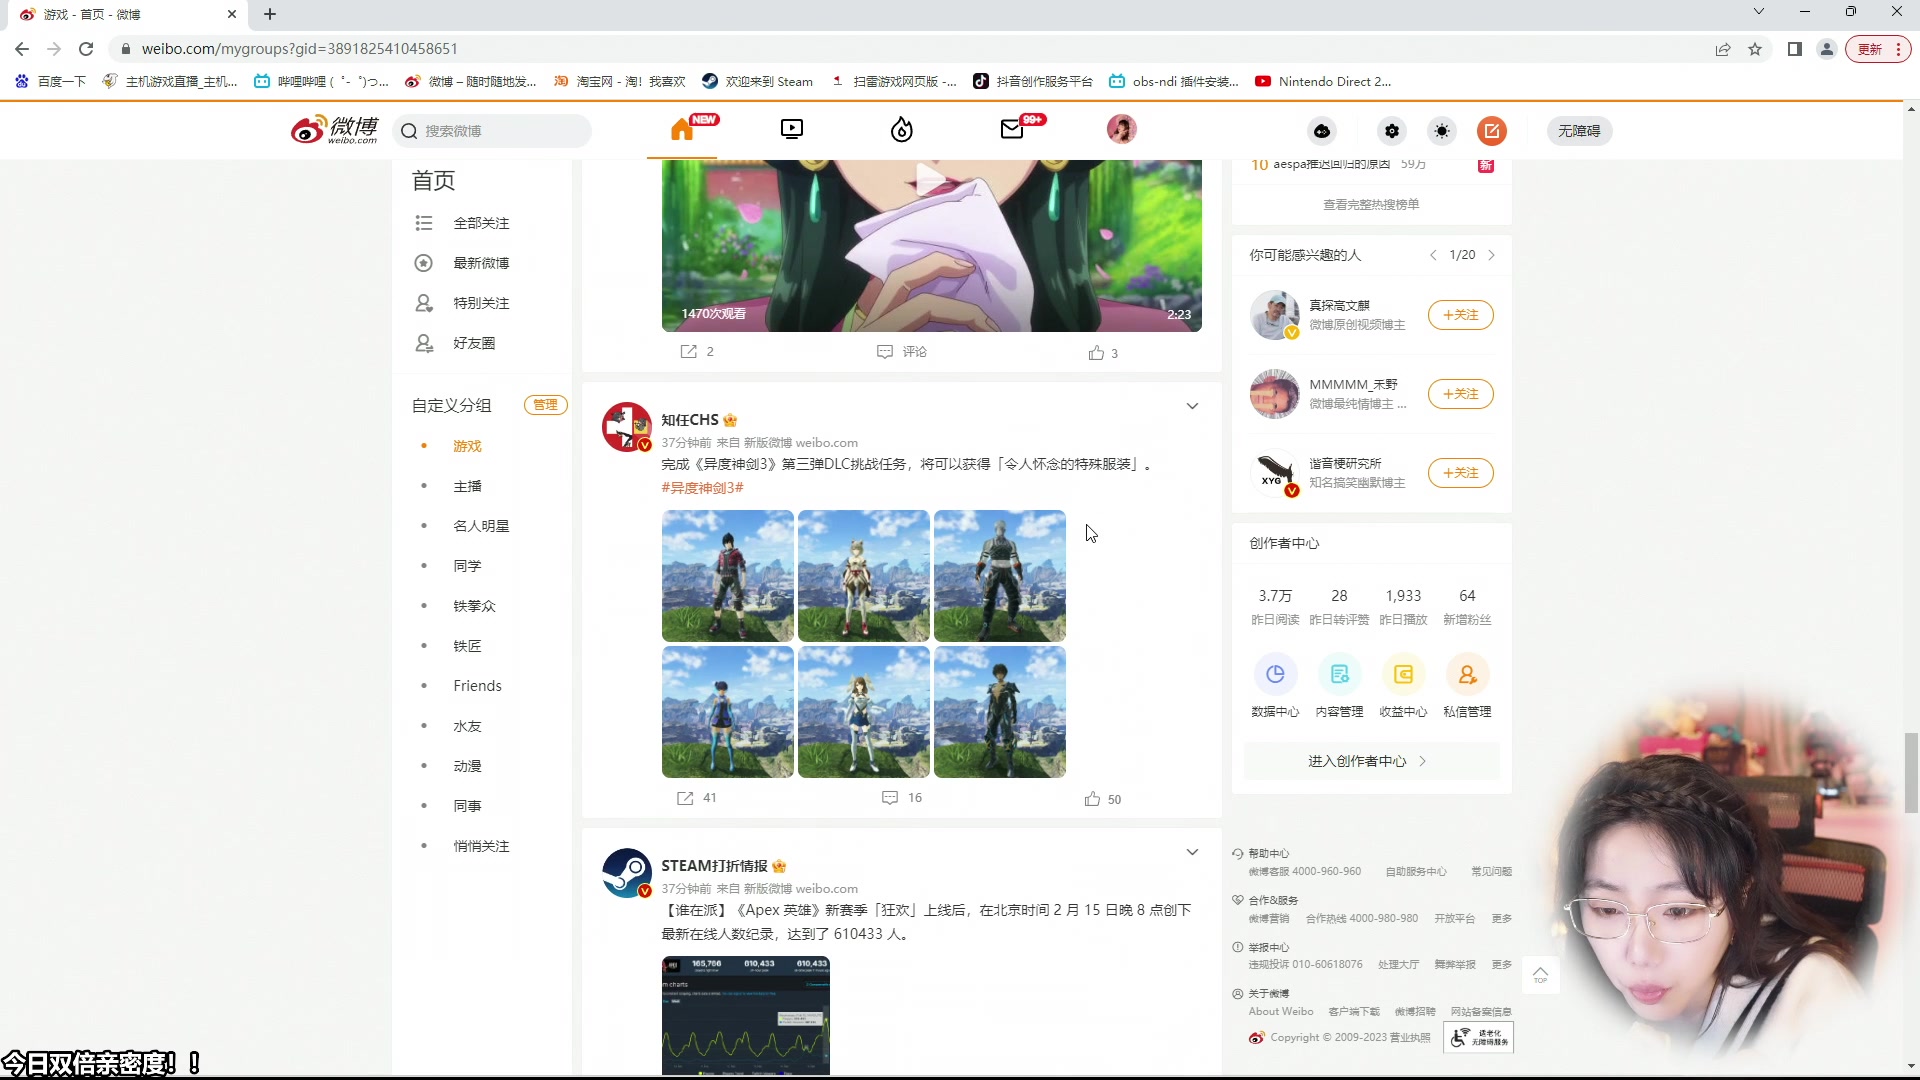
Task: Expand options menu on STEAM打折情报 post
Action: [x=1192, y=852]
